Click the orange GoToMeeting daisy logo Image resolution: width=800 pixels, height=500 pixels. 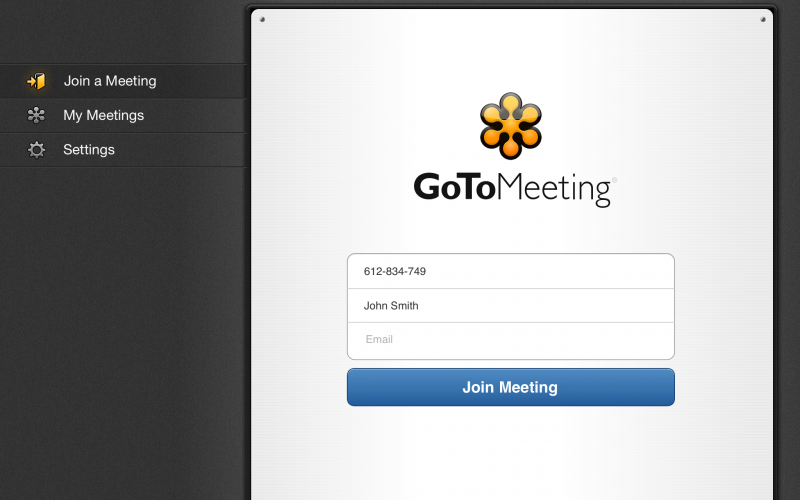511,126
